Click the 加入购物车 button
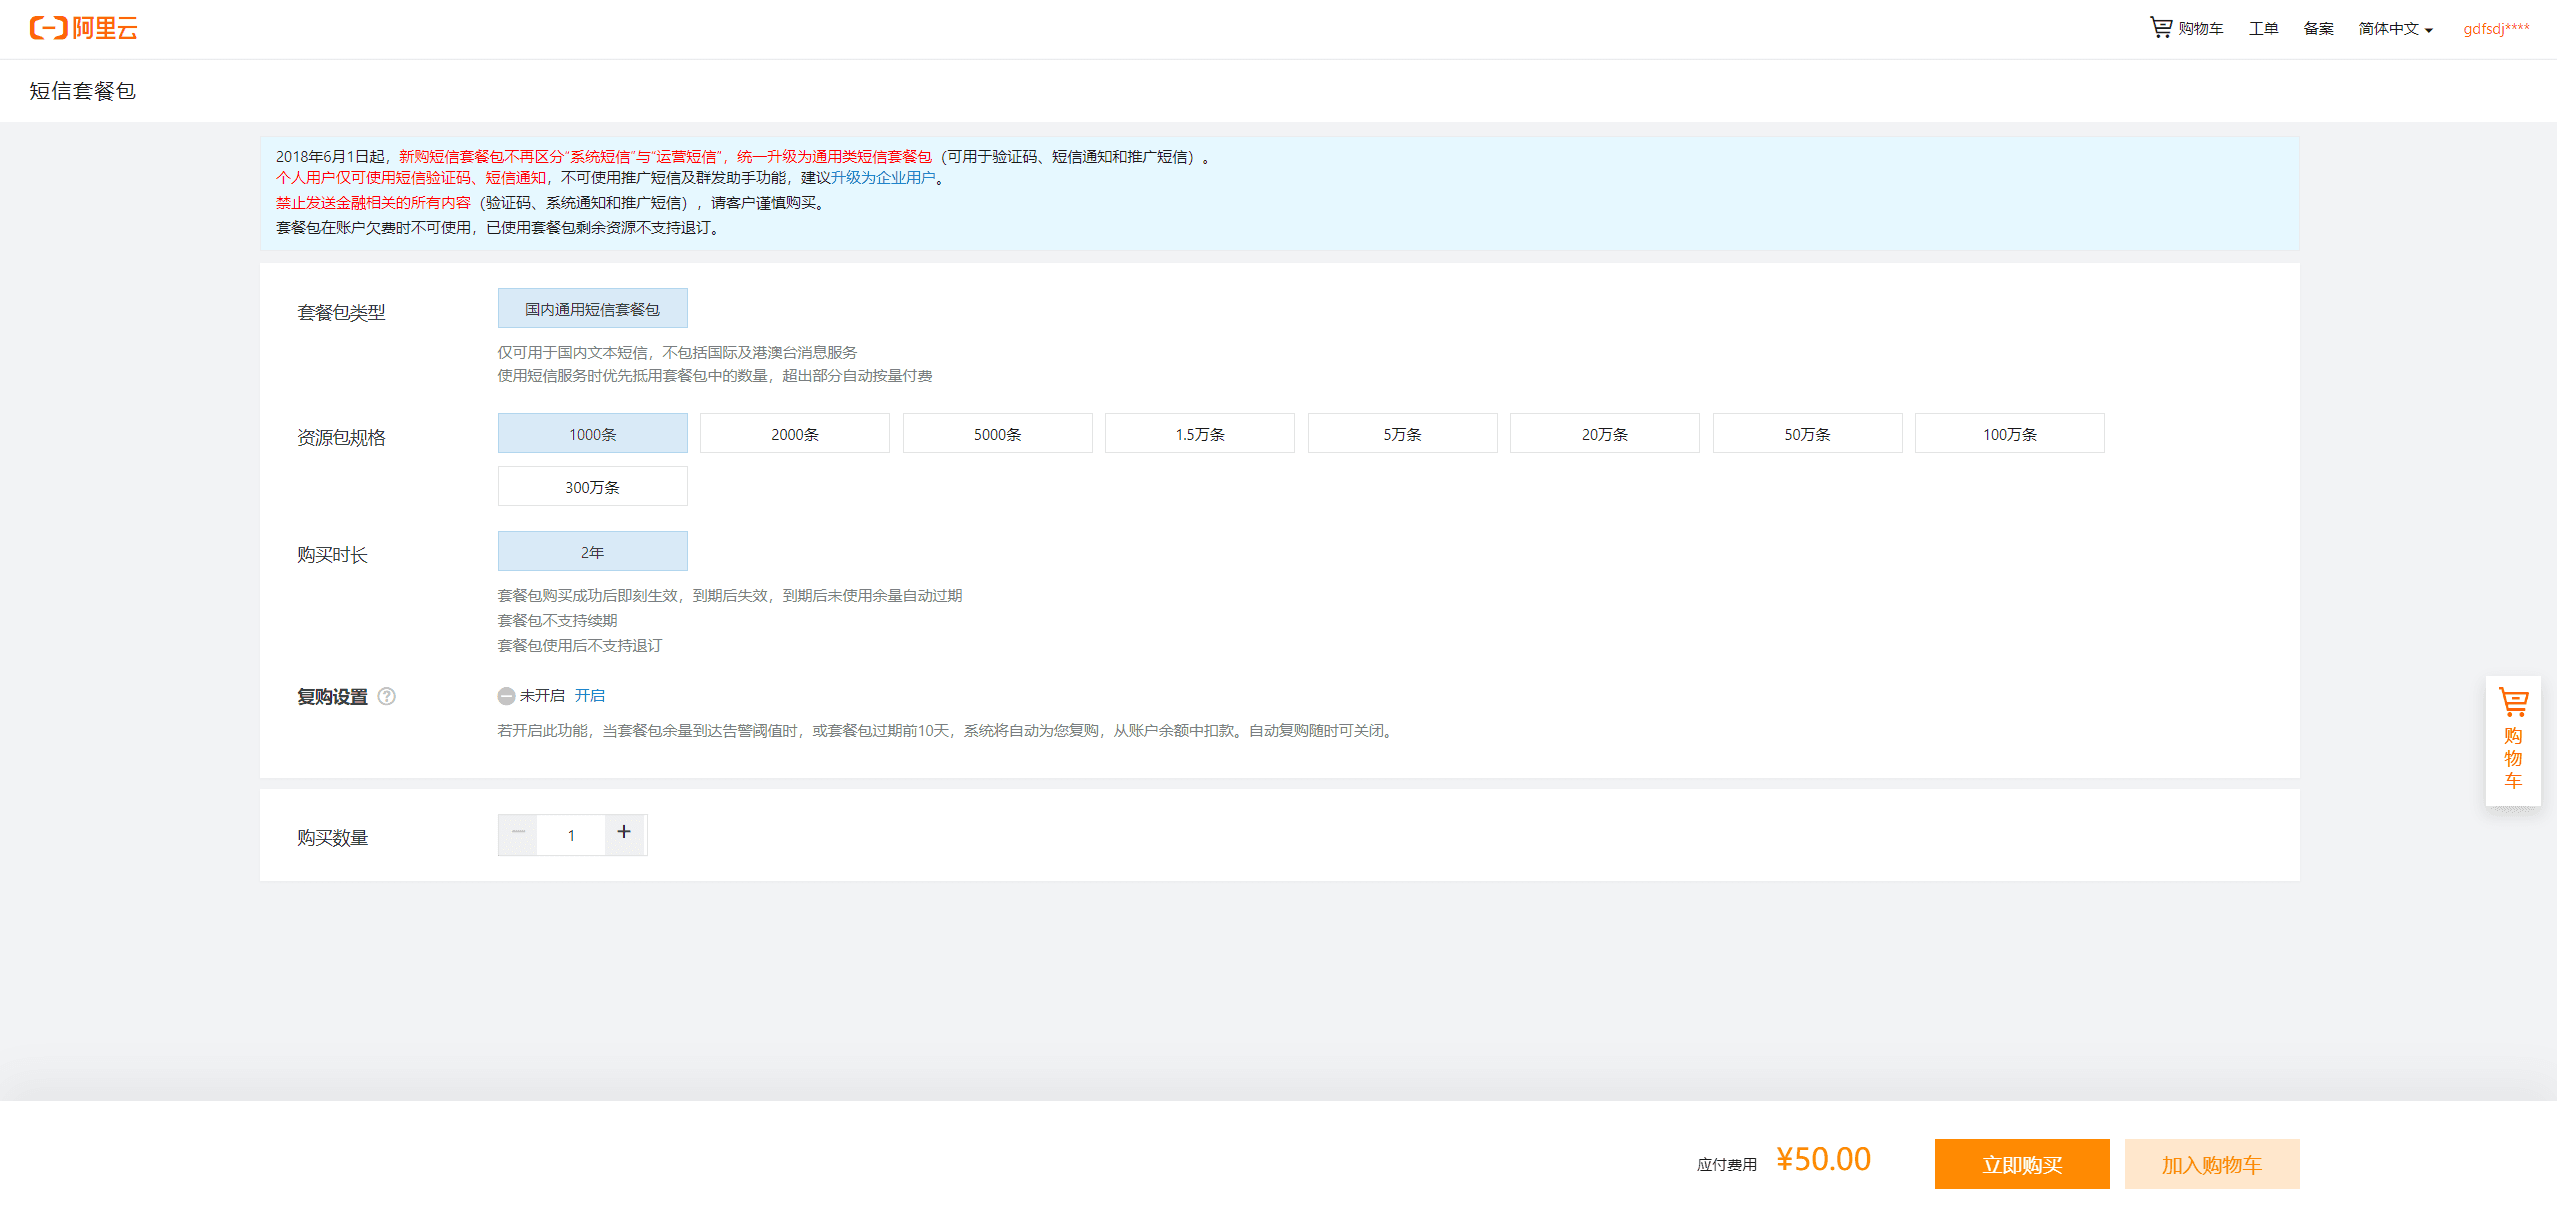The image size is (2557, 1225). (2211, 1164)
